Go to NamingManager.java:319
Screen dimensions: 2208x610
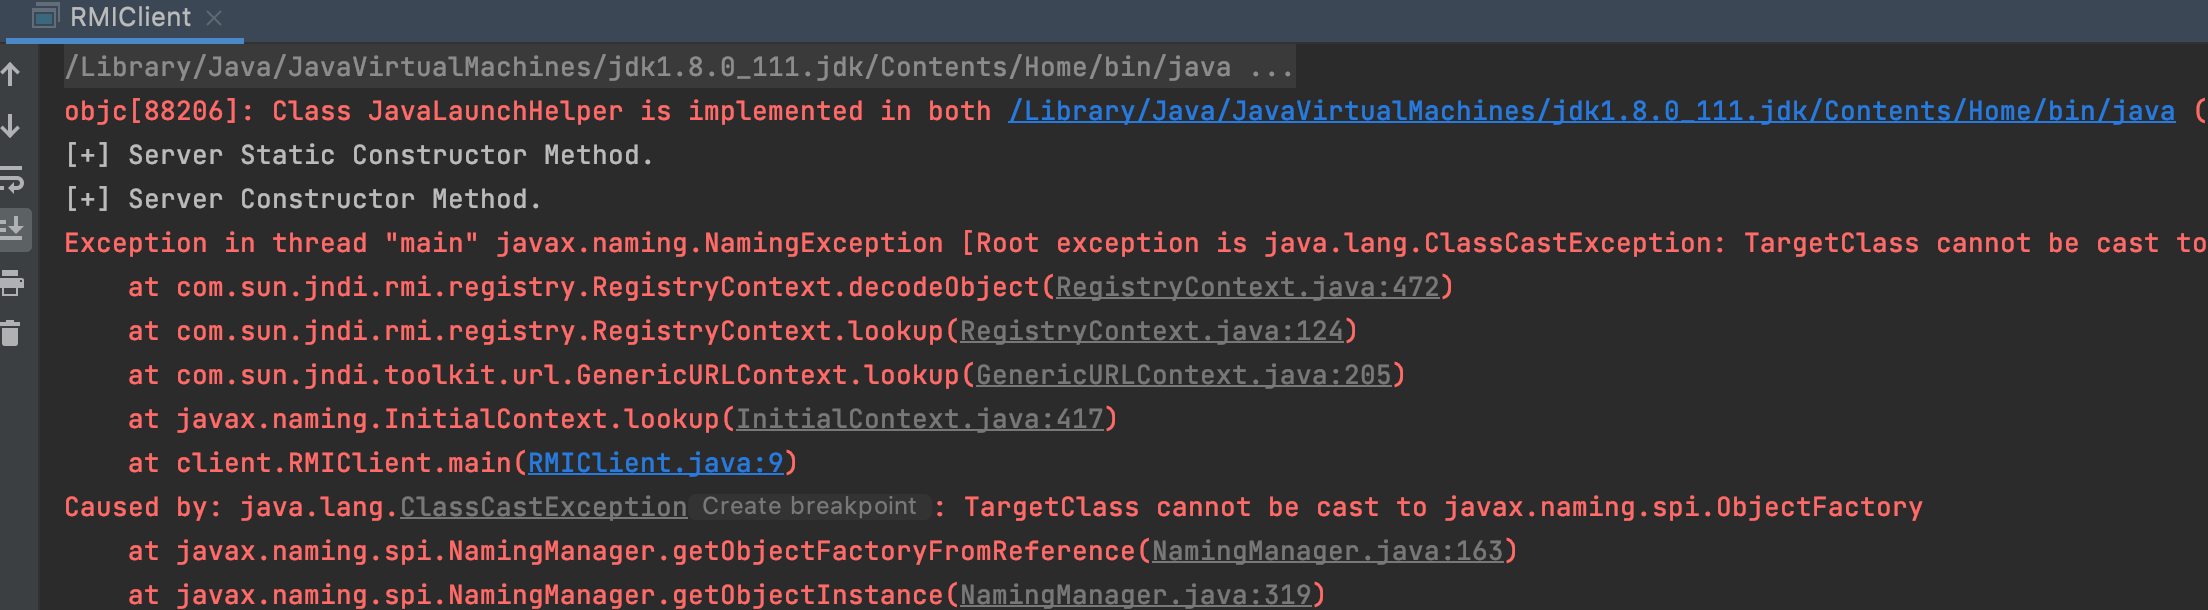pyautogui.click(x=1135, y=595)
